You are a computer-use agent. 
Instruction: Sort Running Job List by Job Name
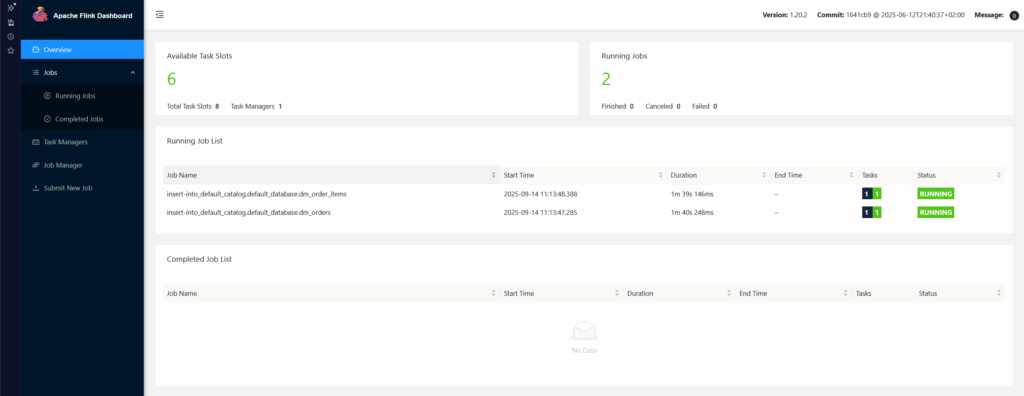(x=493, y=175)
